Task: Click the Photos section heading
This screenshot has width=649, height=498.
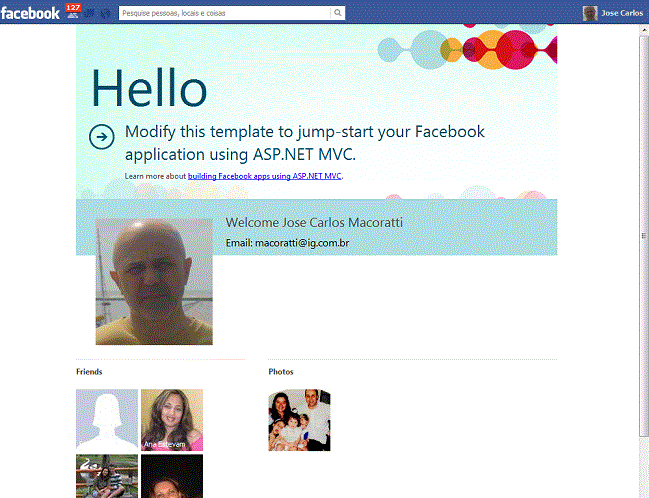Action: pos(281,372)
